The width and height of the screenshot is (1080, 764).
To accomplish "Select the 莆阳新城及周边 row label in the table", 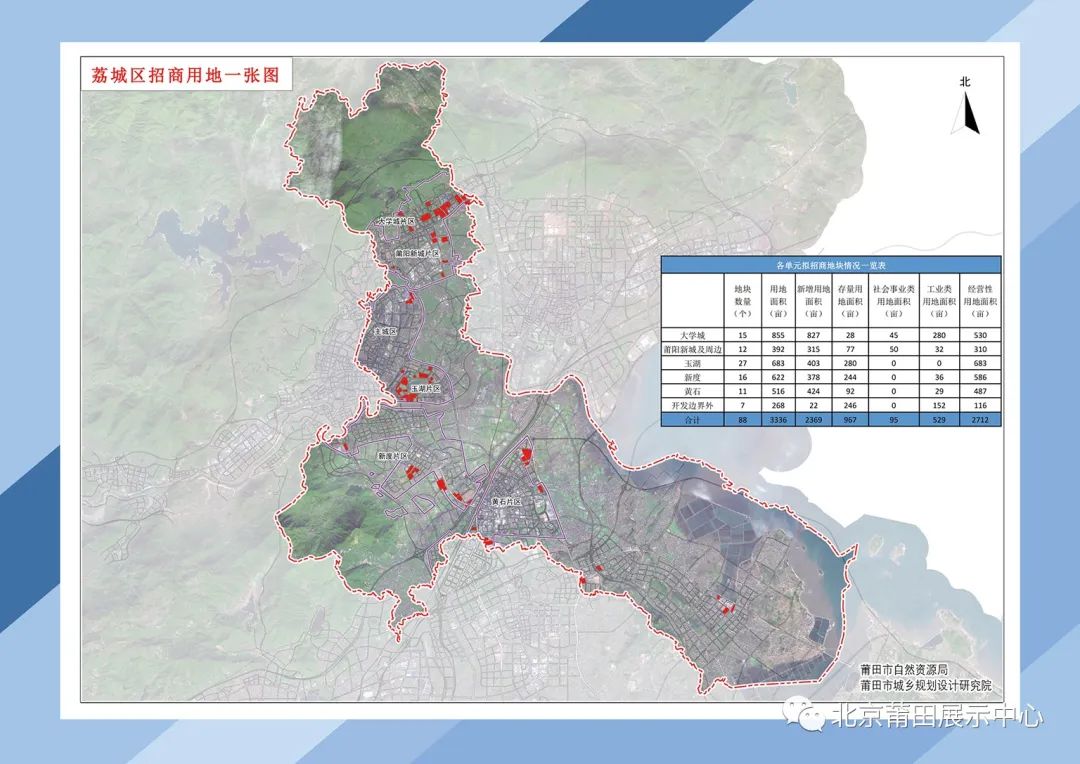I will click(x=693, y=351).
